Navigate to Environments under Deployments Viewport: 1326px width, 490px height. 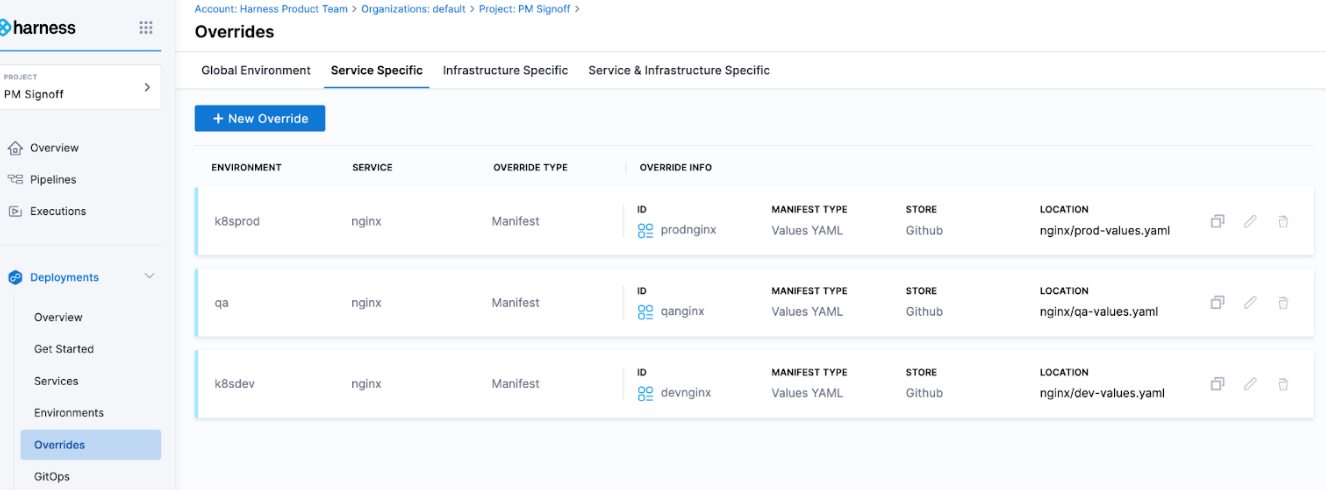coord(69,413)
